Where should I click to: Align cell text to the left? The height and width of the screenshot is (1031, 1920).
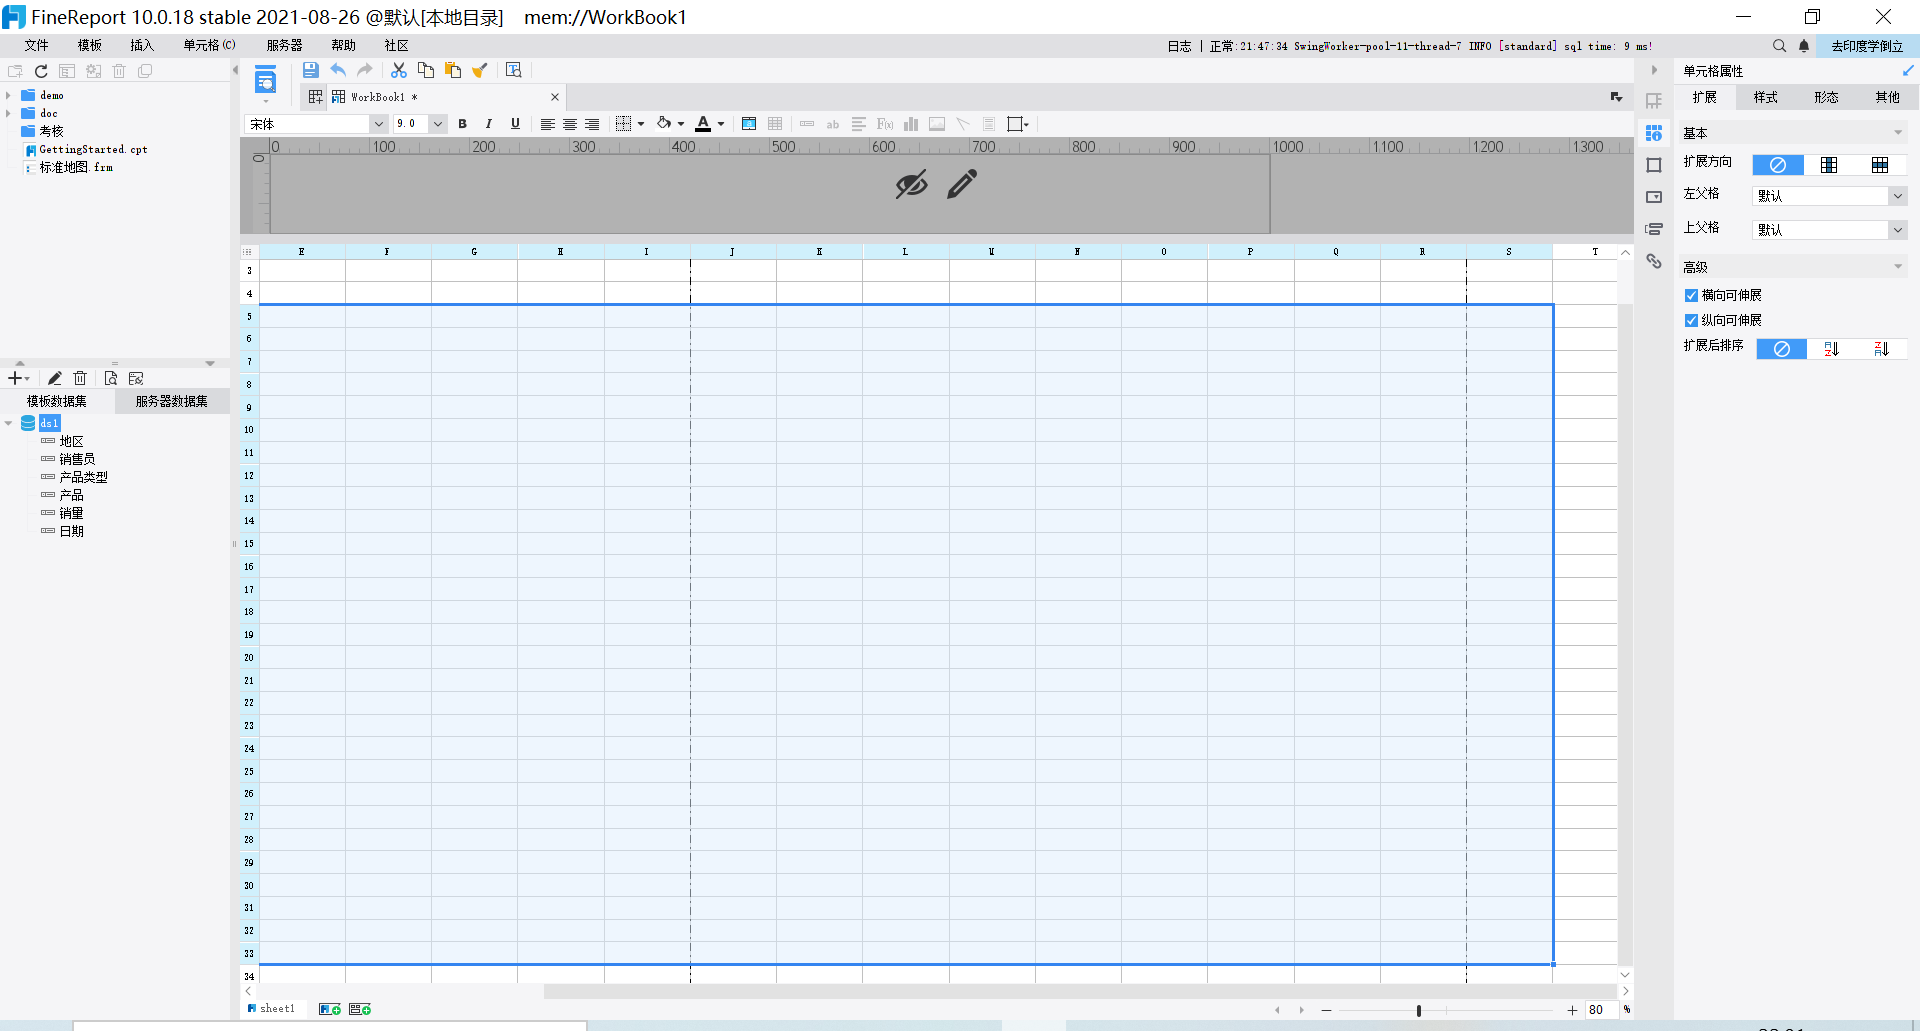(548, 124)
